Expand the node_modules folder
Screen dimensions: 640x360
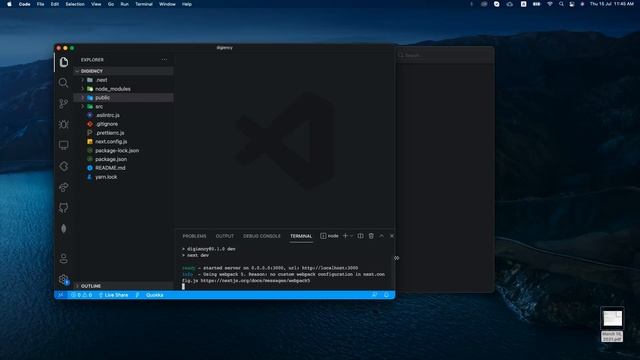point(123,89)
